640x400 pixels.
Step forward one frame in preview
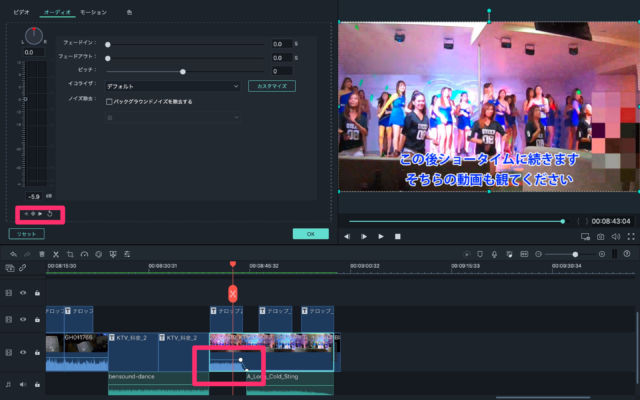[x=364, y=236]
